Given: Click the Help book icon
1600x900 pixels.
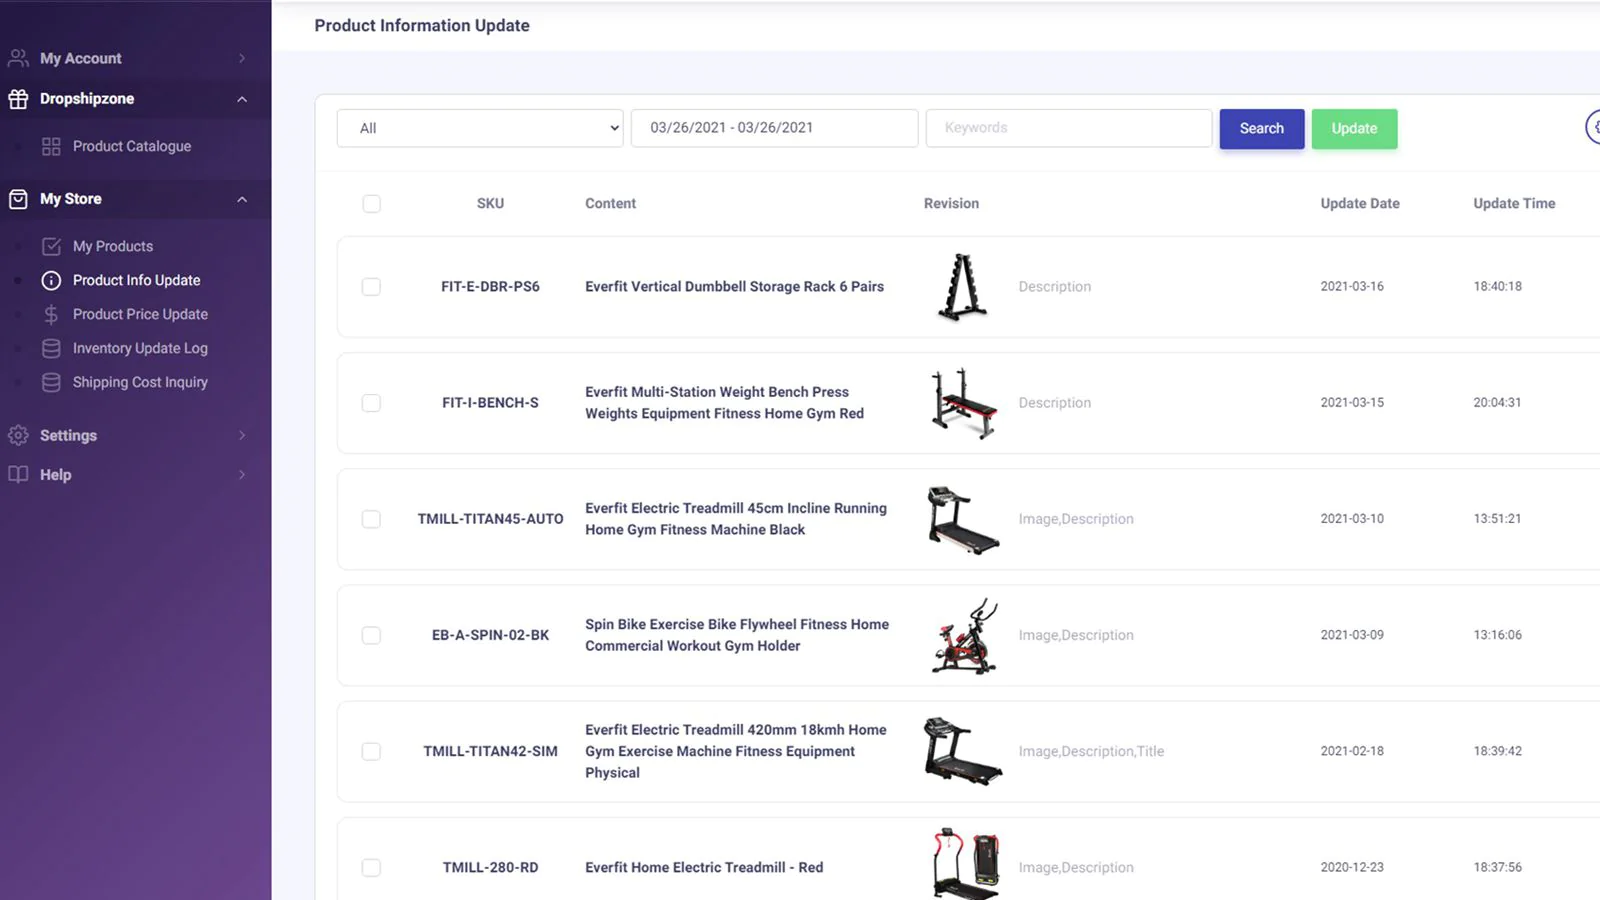Looking at the screenshot, I should coord(17,474).
